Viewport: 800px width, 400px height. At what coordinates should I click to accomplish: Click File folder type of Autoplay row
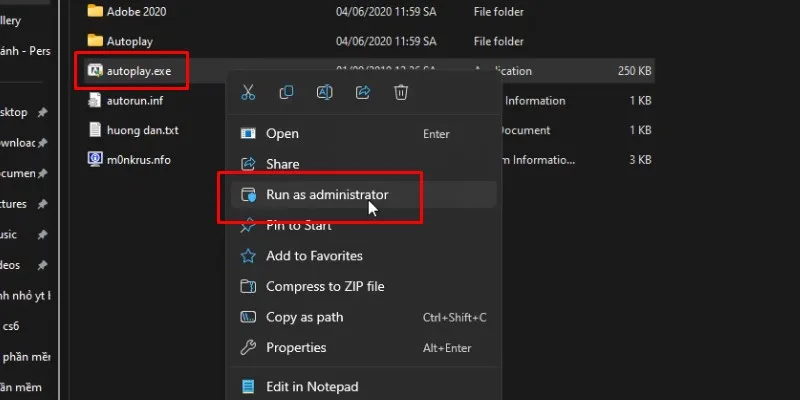coord(498,41)
